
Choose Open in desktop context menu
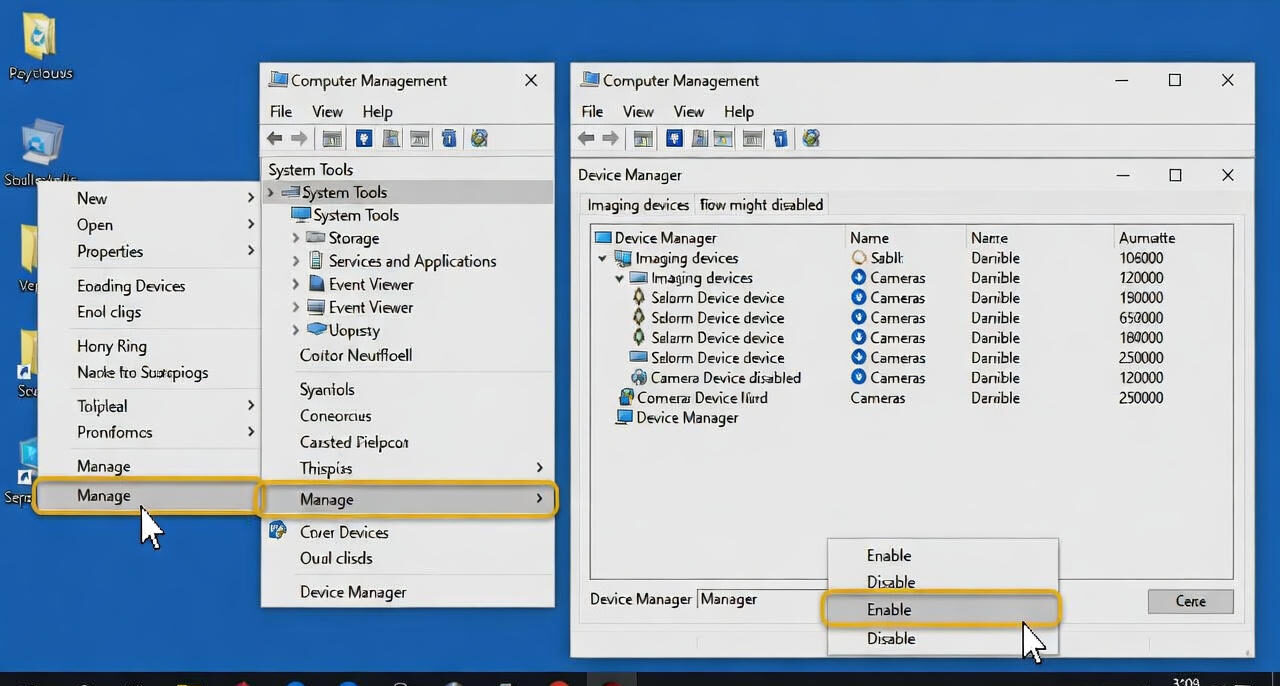pos(95,225)
